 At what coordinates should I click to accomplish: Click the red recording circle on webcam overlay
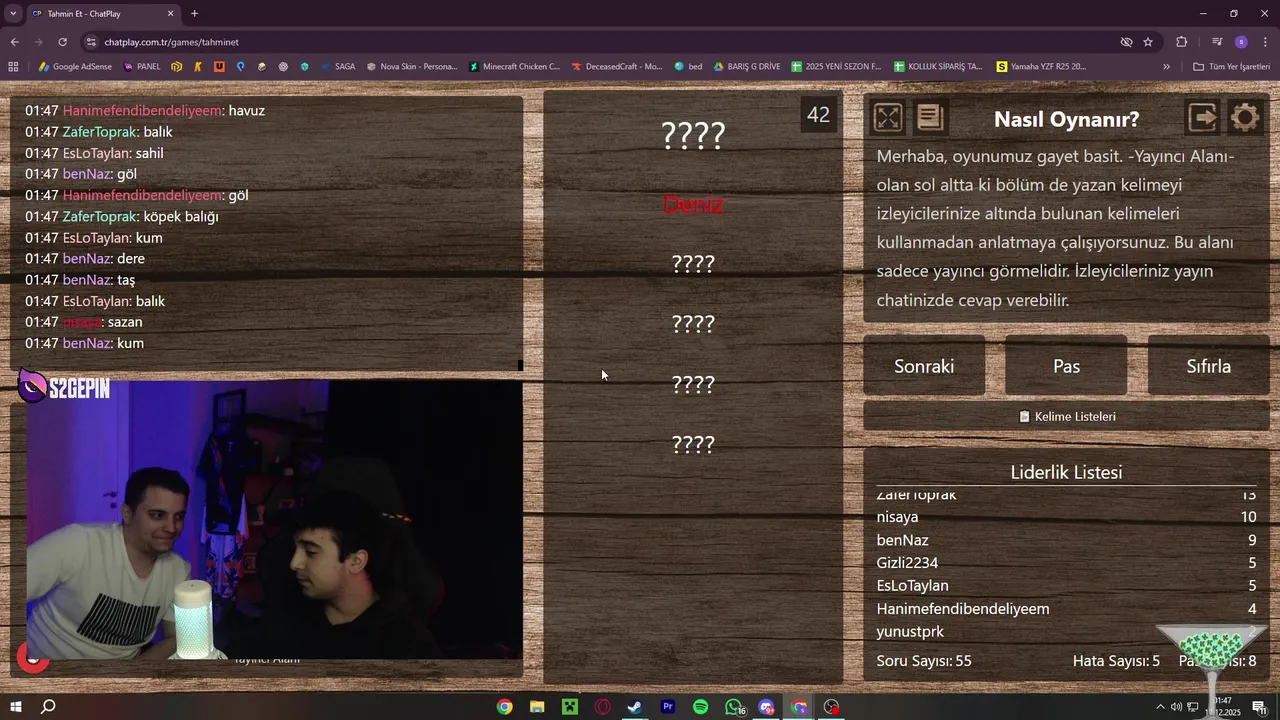(x=33, y=657)
